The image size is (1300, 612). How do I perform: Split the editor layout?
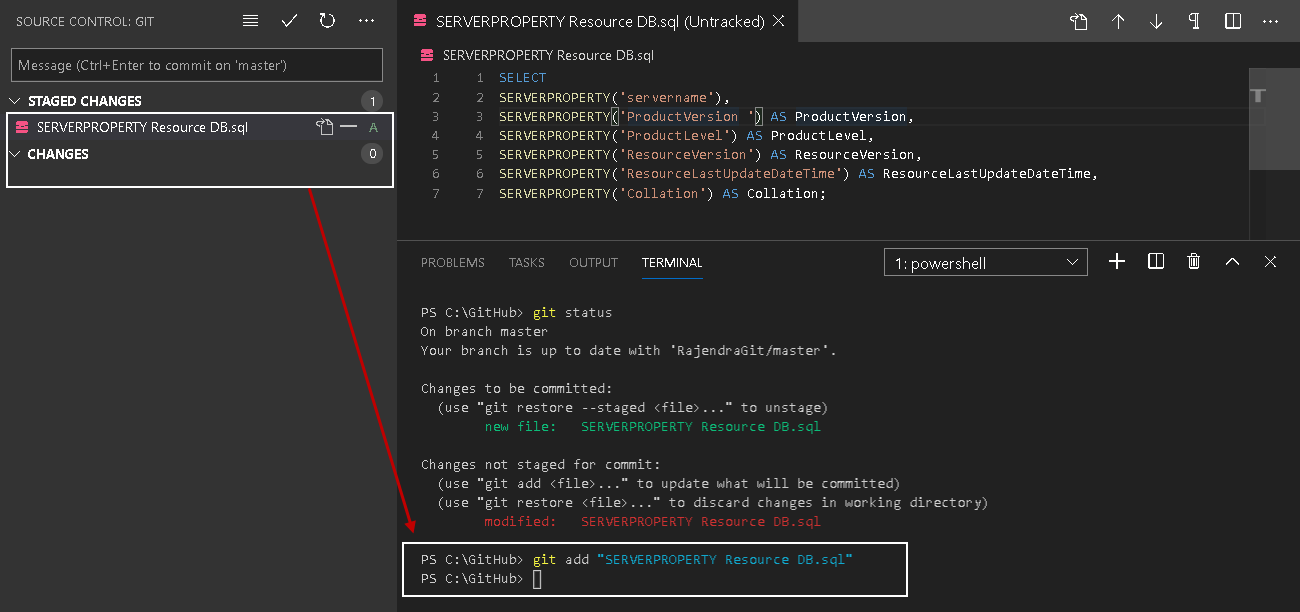(x=1233, y=21)
